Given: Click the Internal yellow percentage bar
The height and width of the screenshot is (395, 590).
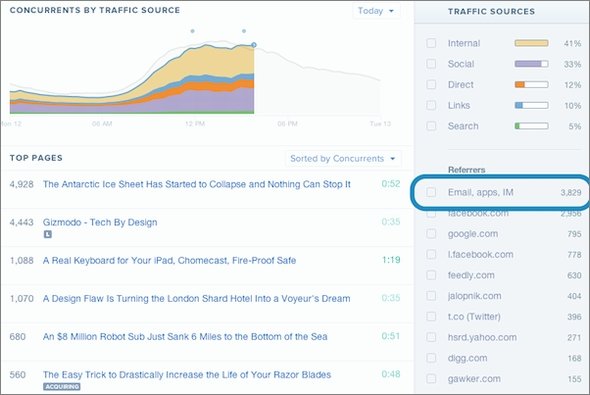Looking at the screenshot, I should coord(531,43).
